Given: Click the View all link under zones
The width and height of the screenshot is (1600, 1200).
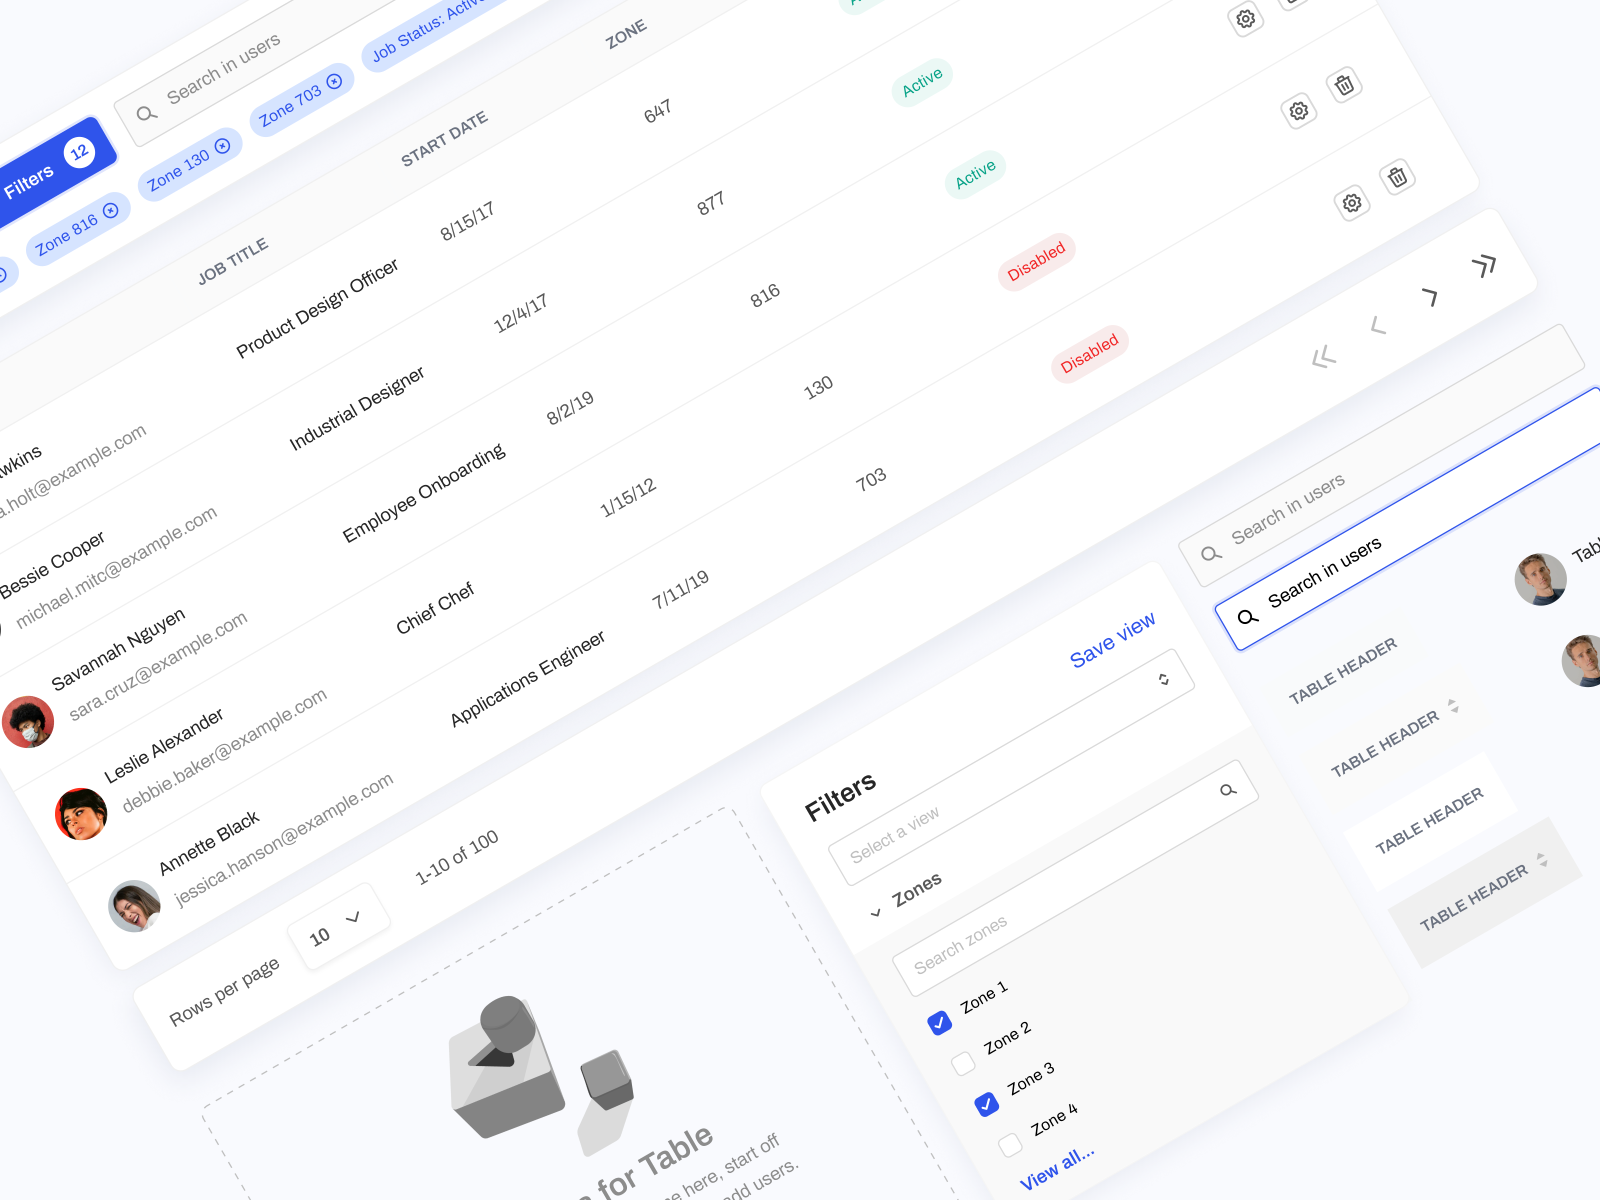Looking at the screenshot, I should pyautogui.click(x=1057, y=1169).
